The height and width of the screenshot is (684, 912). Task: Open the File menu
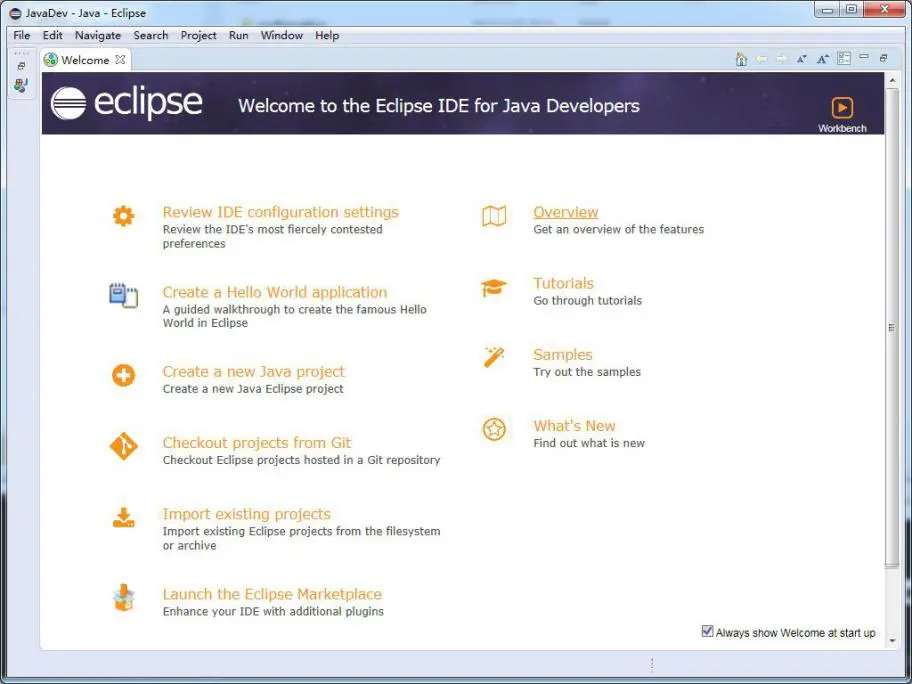22,35
